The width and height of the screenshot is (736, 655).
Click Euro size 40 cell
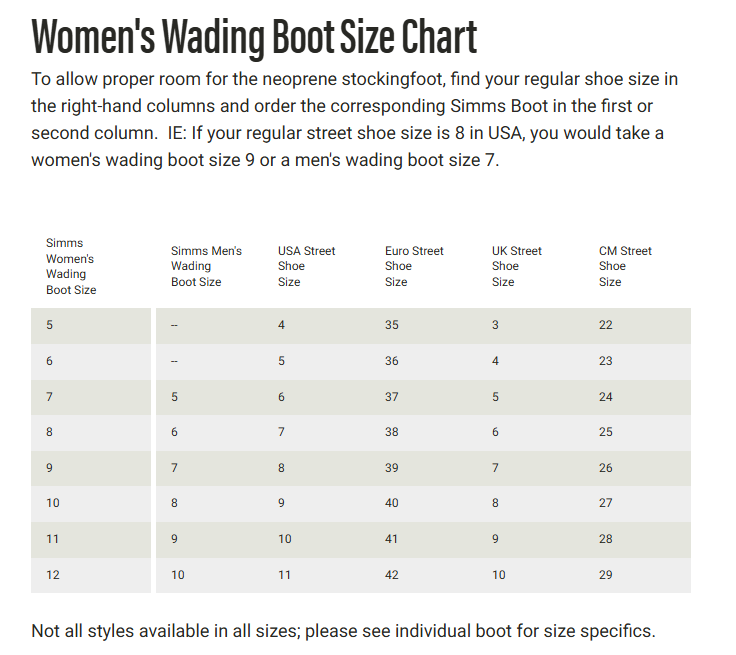(x=392, y=503)
